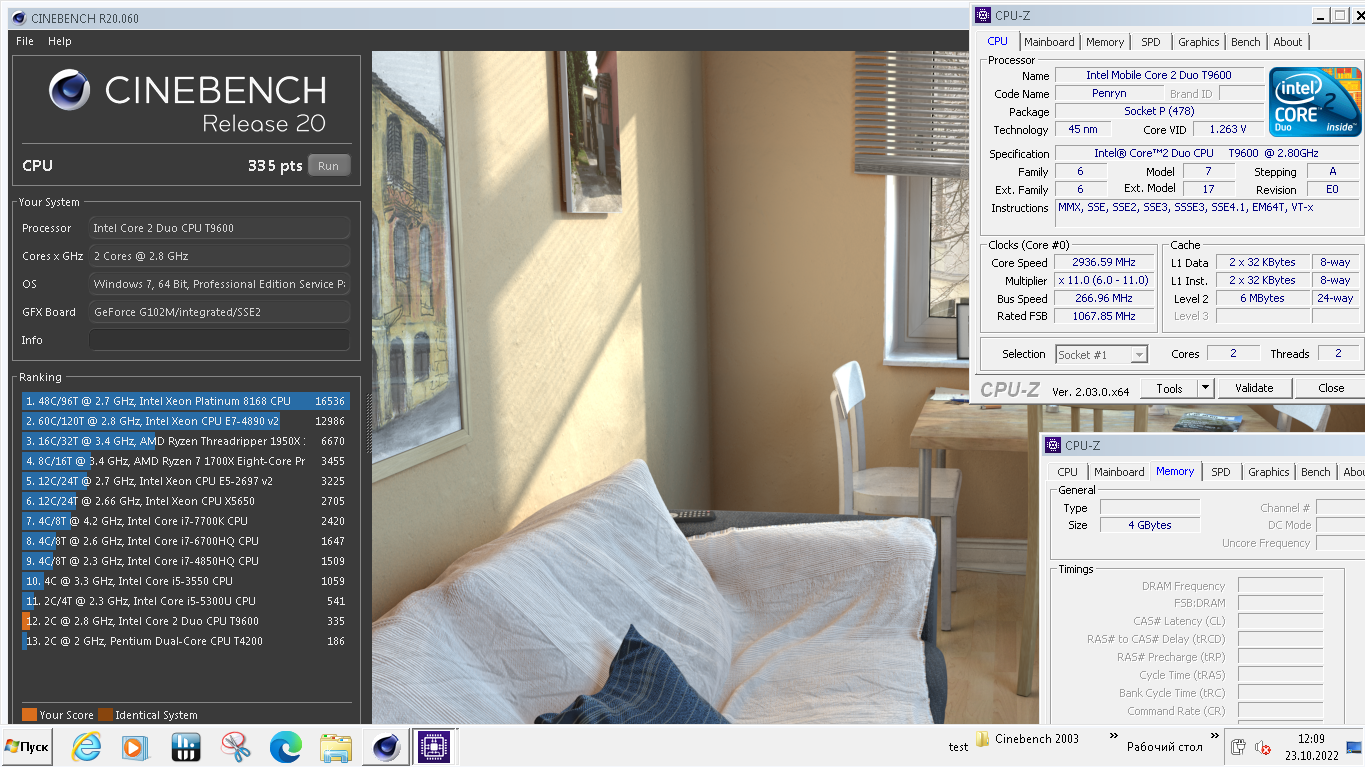Viewport: 1365px width, 767px height.
Task: Select ranking row Xeon Platinum 8168 CPU
Action: [x=185, y=401]
